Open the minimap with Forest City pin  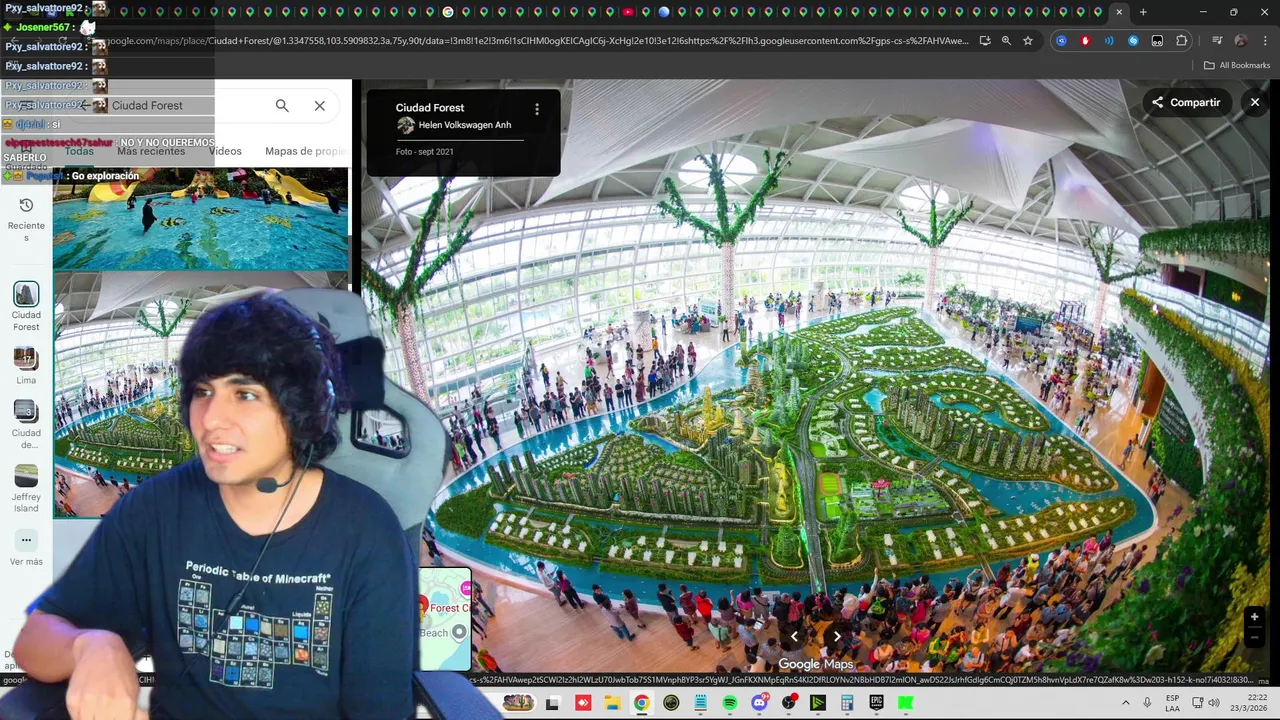tap(445, 619)
